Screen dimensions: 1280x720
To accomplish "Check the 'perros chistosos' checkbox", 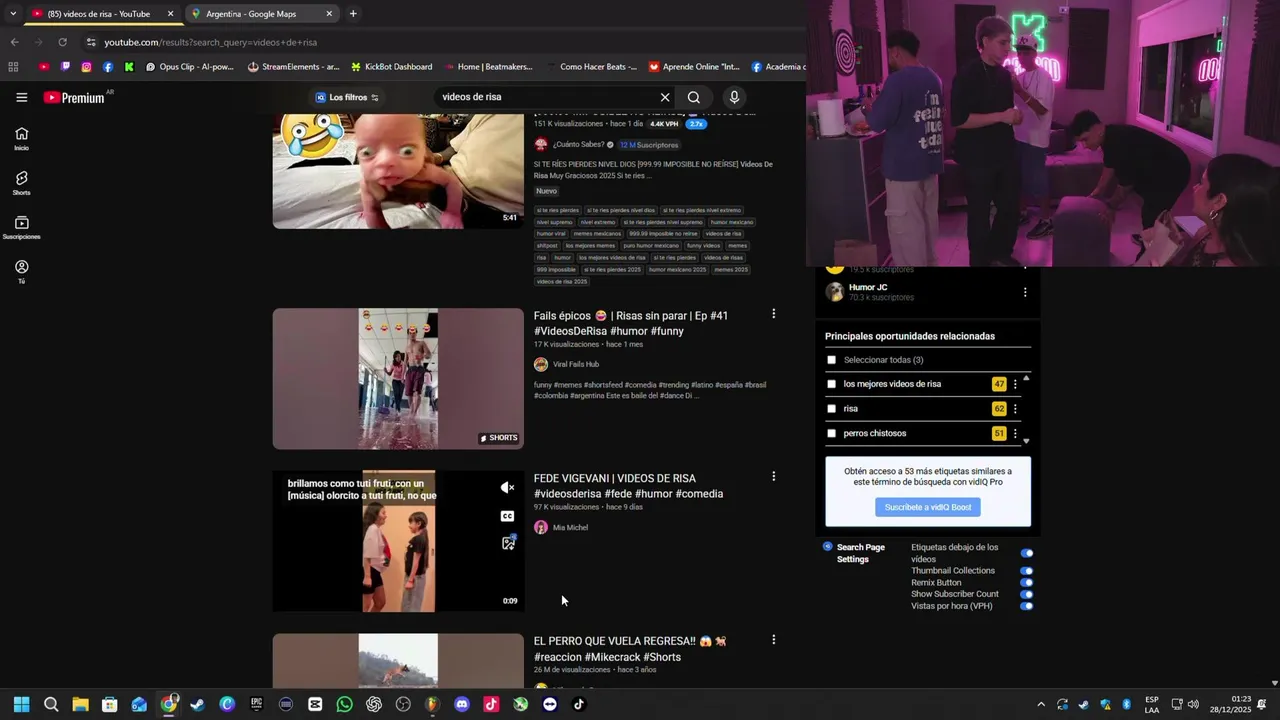I will click(x=831, y=434).
